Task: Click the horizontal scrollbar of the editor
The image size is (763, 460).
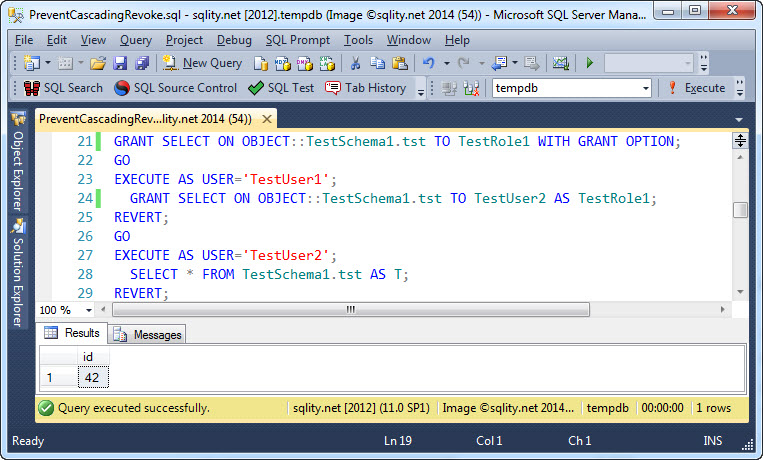Action: pos(350,310)
